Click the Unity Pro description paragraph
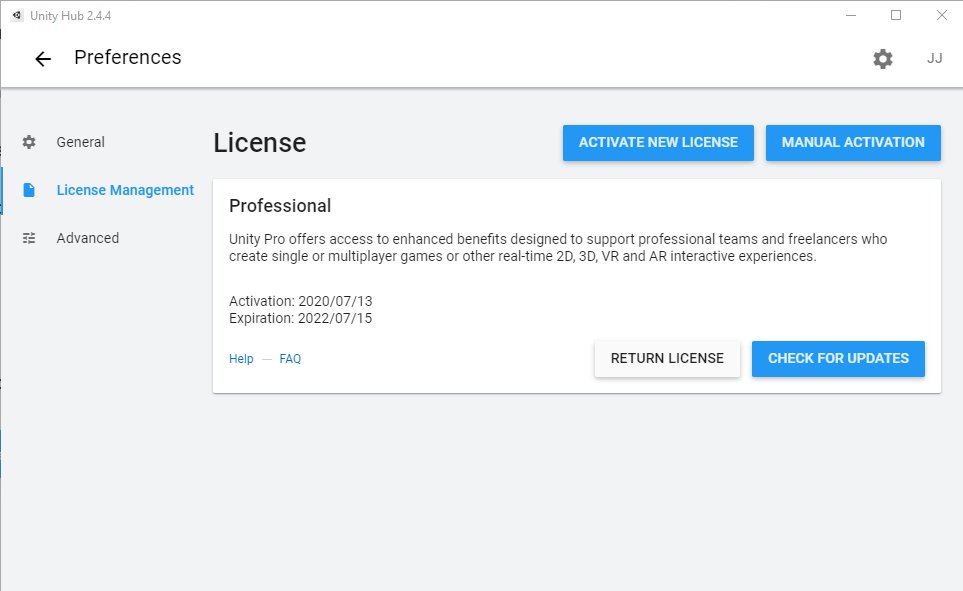This screenshot has width=963, height=591. point(558,248)
